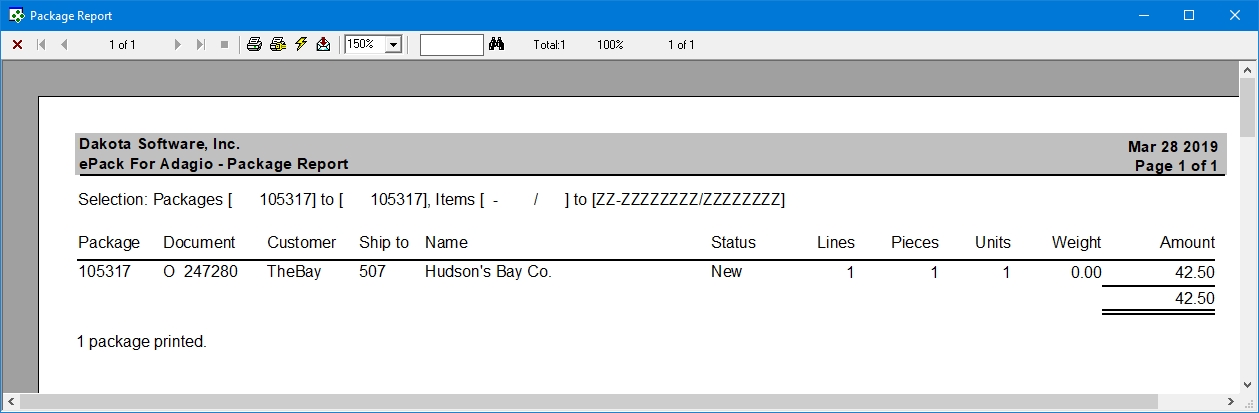Click the binoculars search icon
This screenshot has height=413, width=1259.
pos(498,45)
